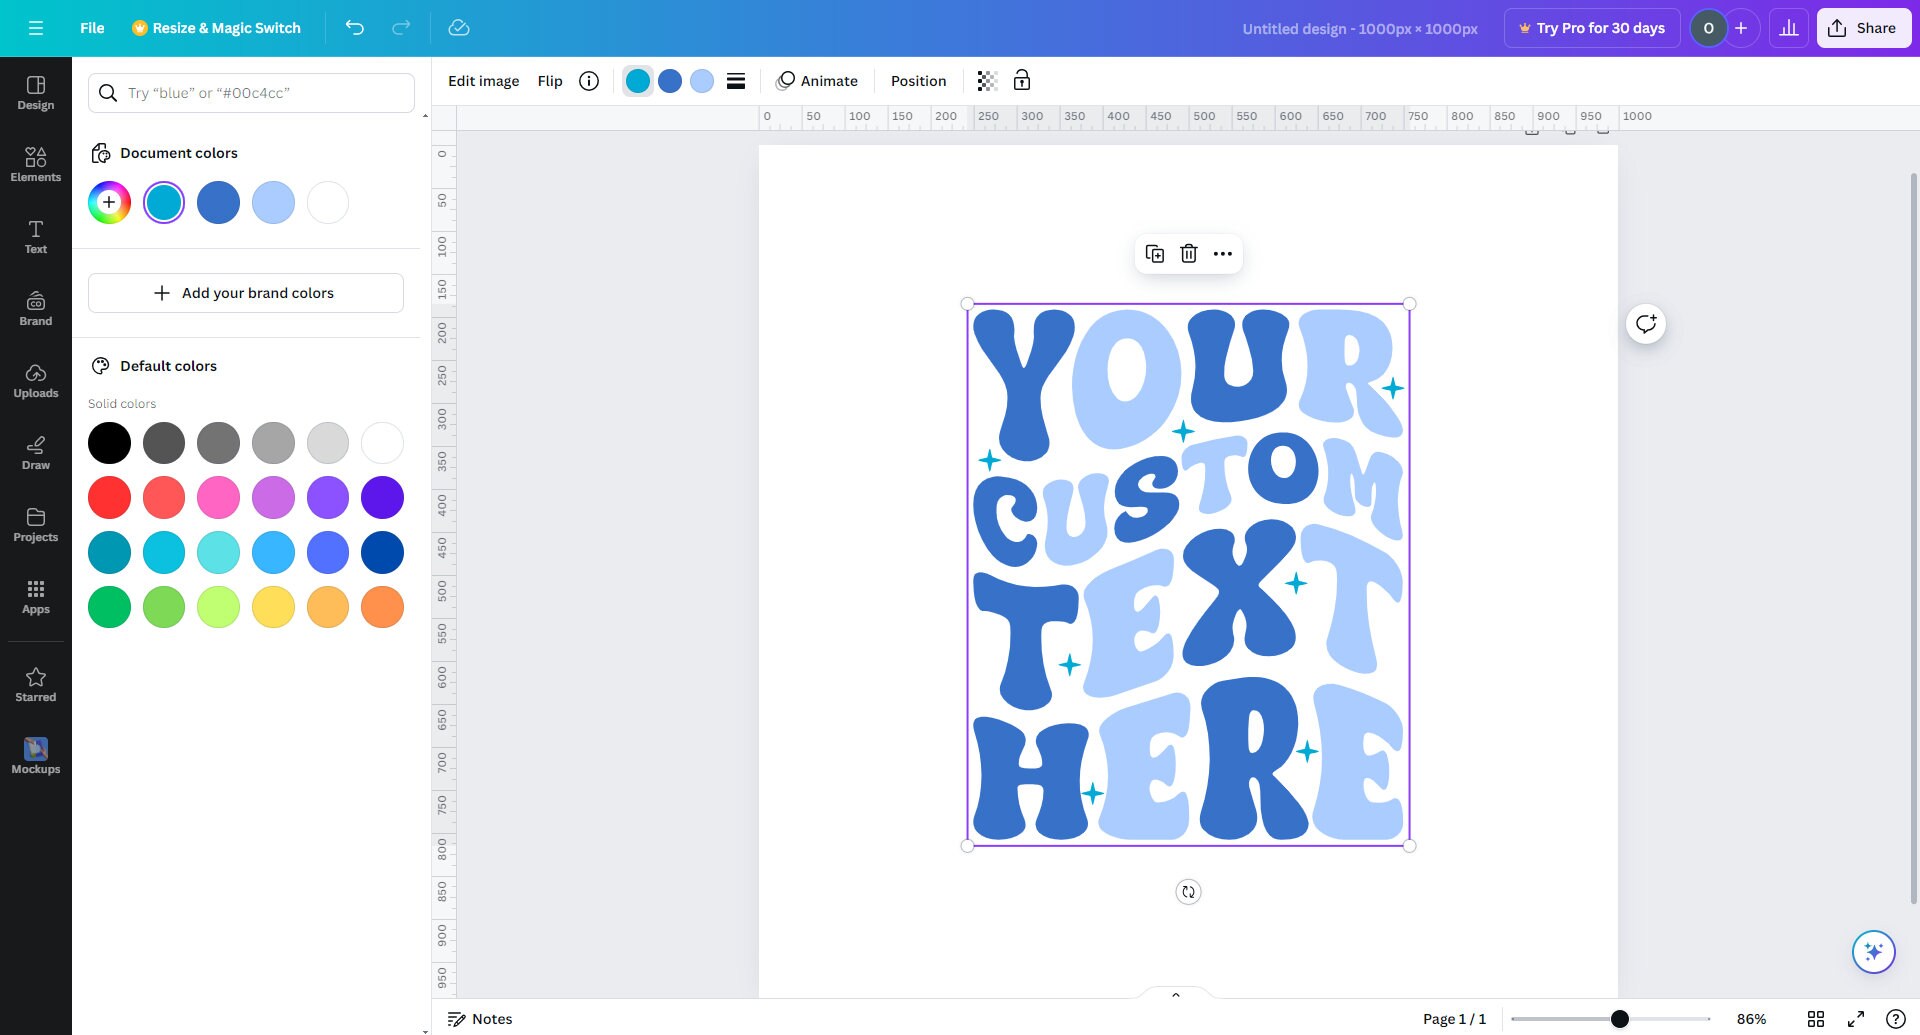Image resolution: width=1920 pixels, height=1035 pixels.
Task: Undo the last action
Action: 355,28
